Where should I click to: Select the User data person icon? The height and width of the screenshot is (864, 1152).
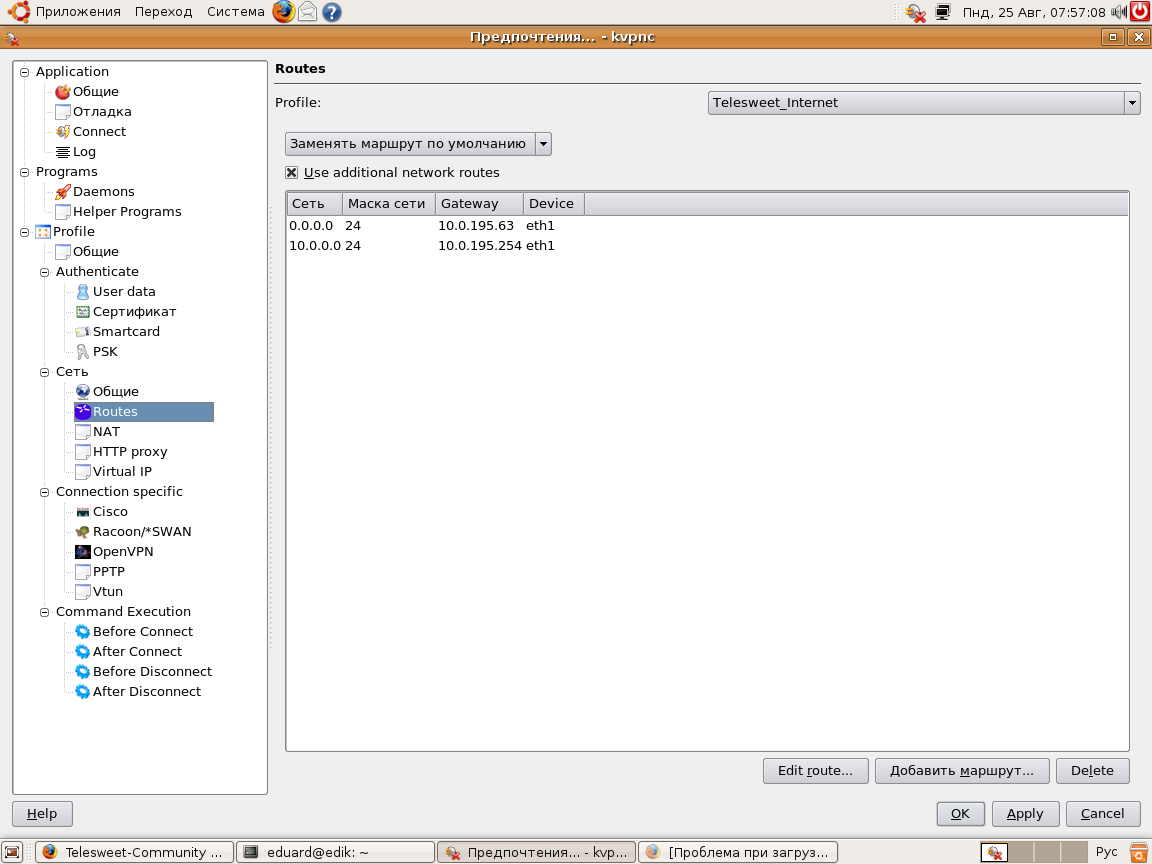click(83, 292)
